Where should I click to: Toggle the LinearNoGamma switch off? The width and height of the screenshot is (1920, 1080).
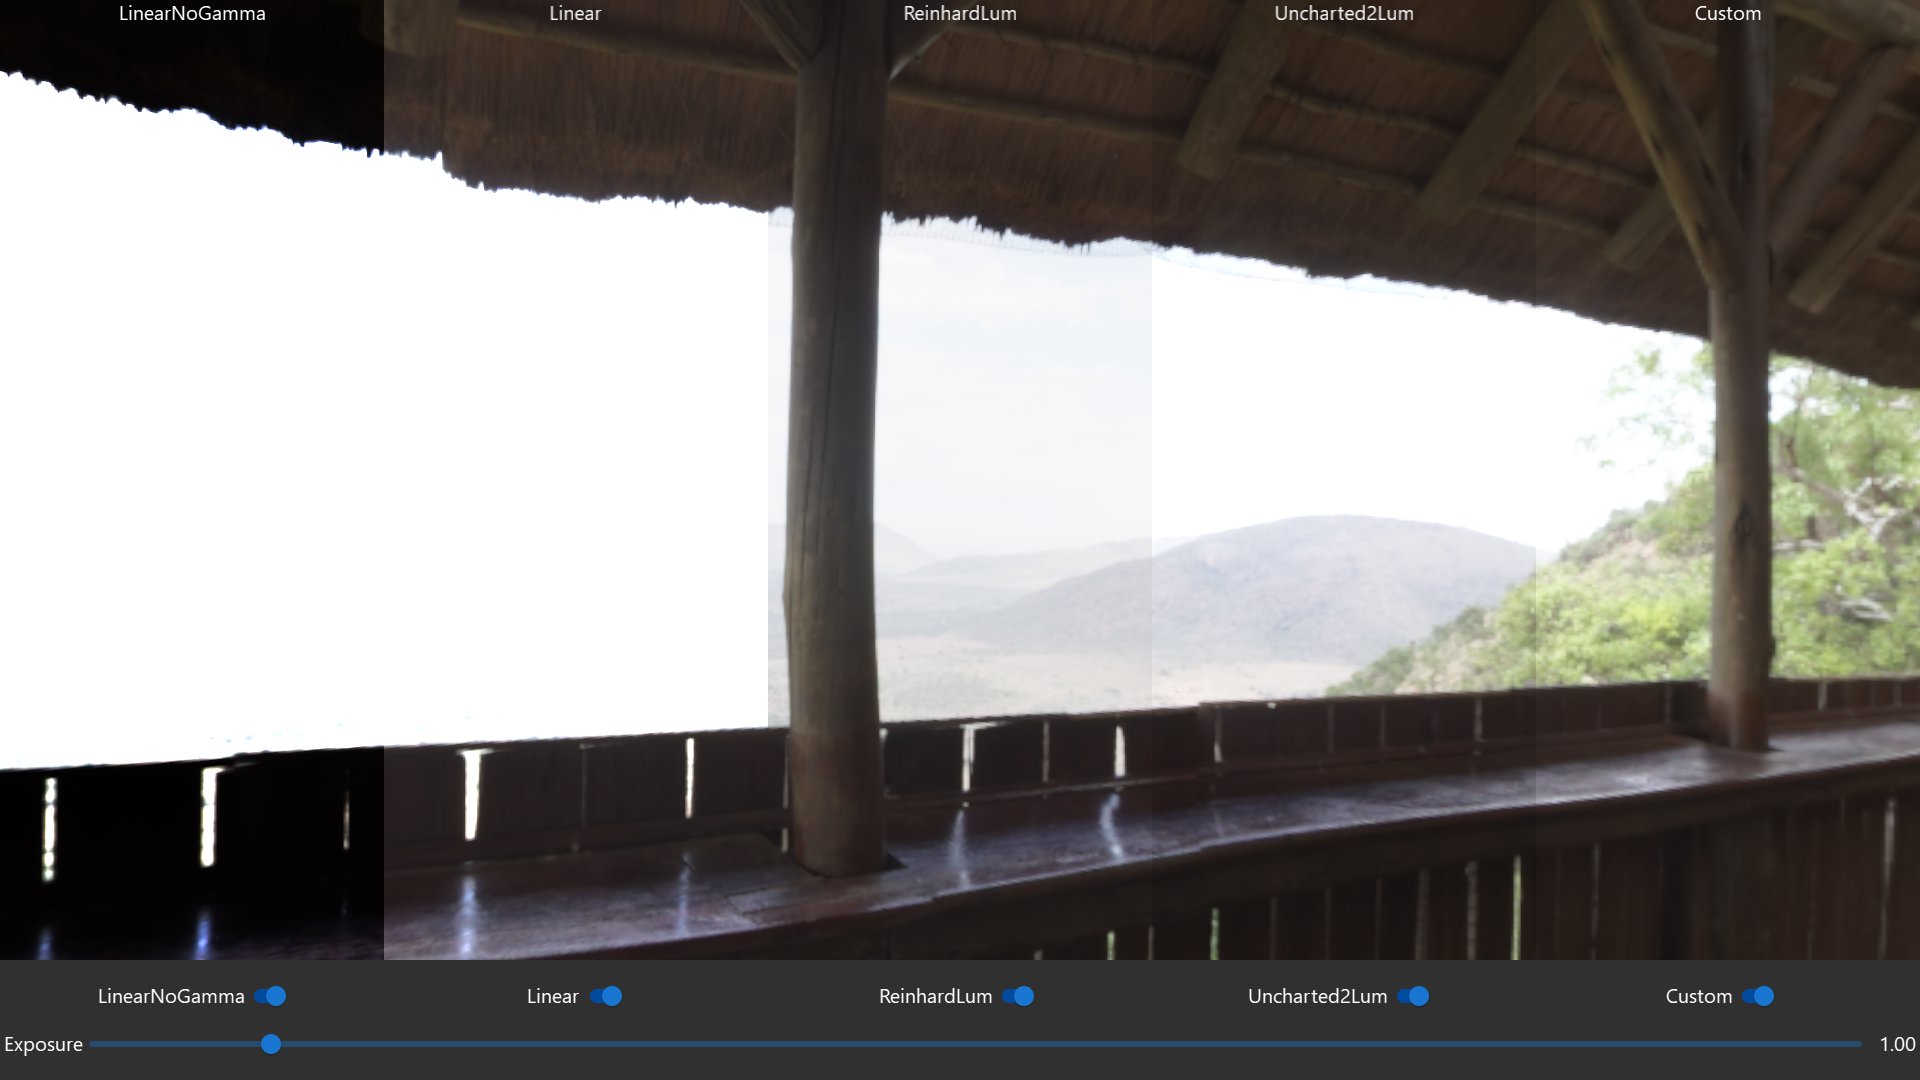pos(270,996)
